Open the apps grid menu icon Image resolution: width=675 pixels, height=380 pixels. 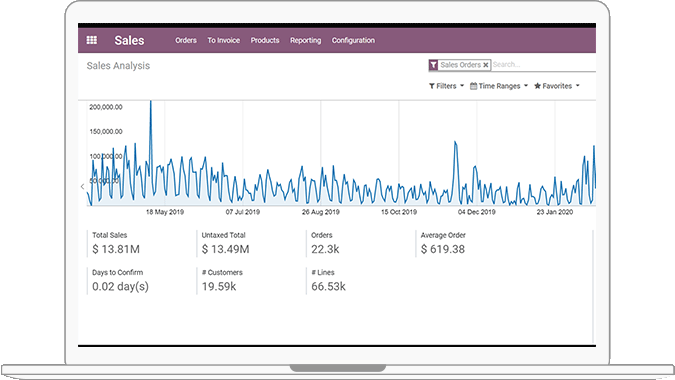pyautogui.click(x=92, y=40)
